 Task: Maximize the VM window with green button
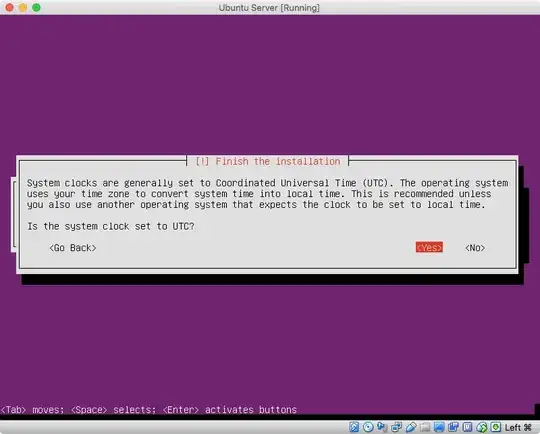(36, 7)
